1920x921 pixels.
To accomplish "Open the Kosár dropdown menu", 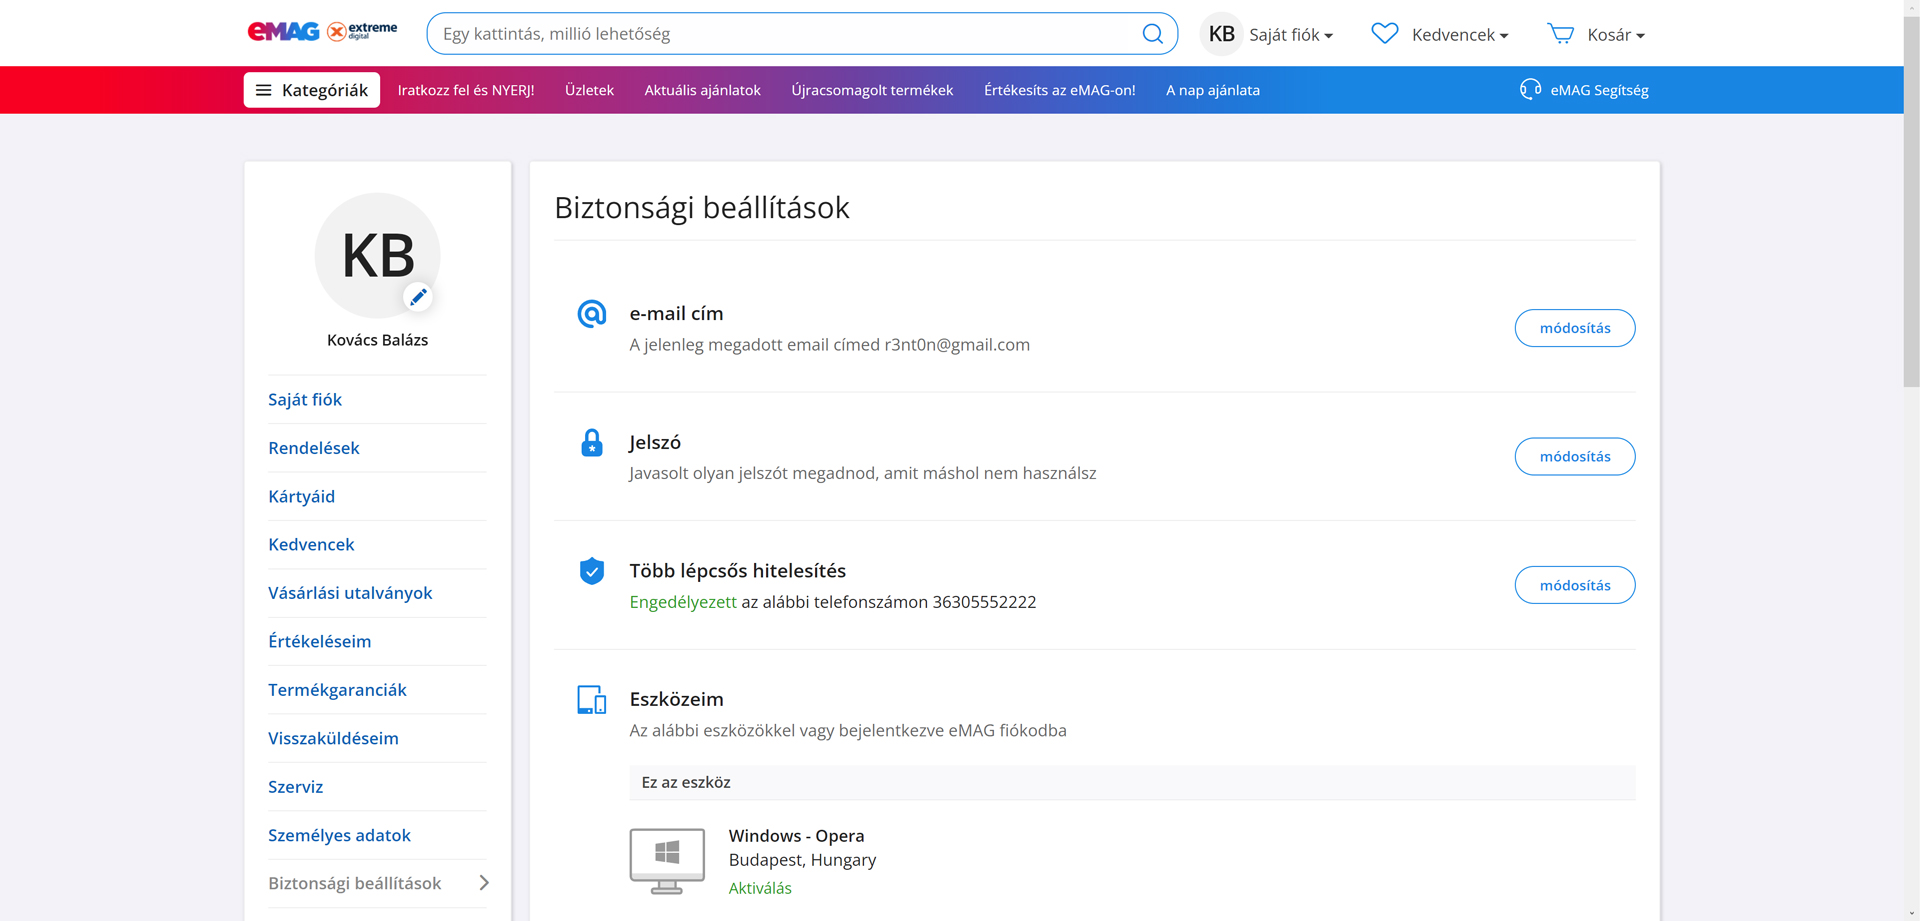I will pyautogui.click(x=1615, y=35).
